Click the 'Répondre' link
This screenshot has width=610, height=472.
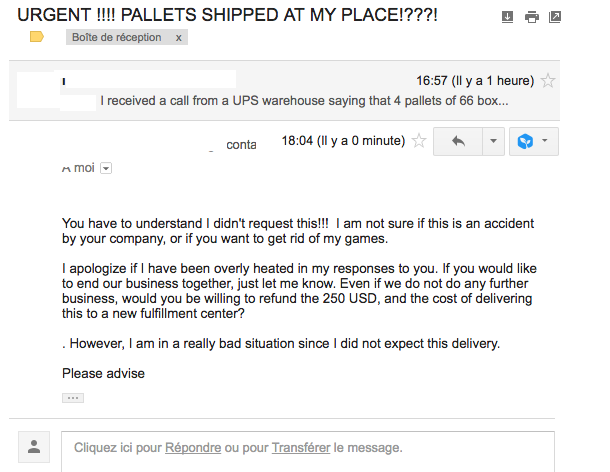[193, 447]
